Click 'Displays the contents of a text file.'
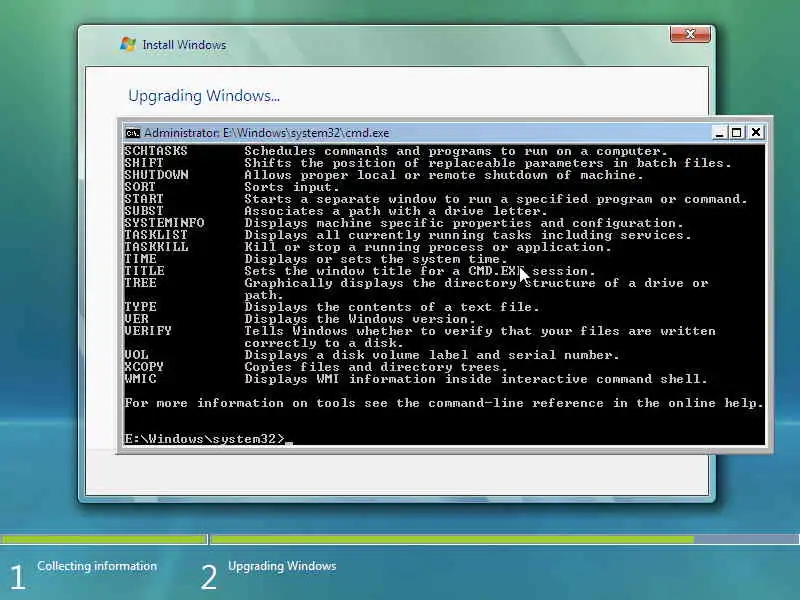800x600 pixels. coord(392,307)
